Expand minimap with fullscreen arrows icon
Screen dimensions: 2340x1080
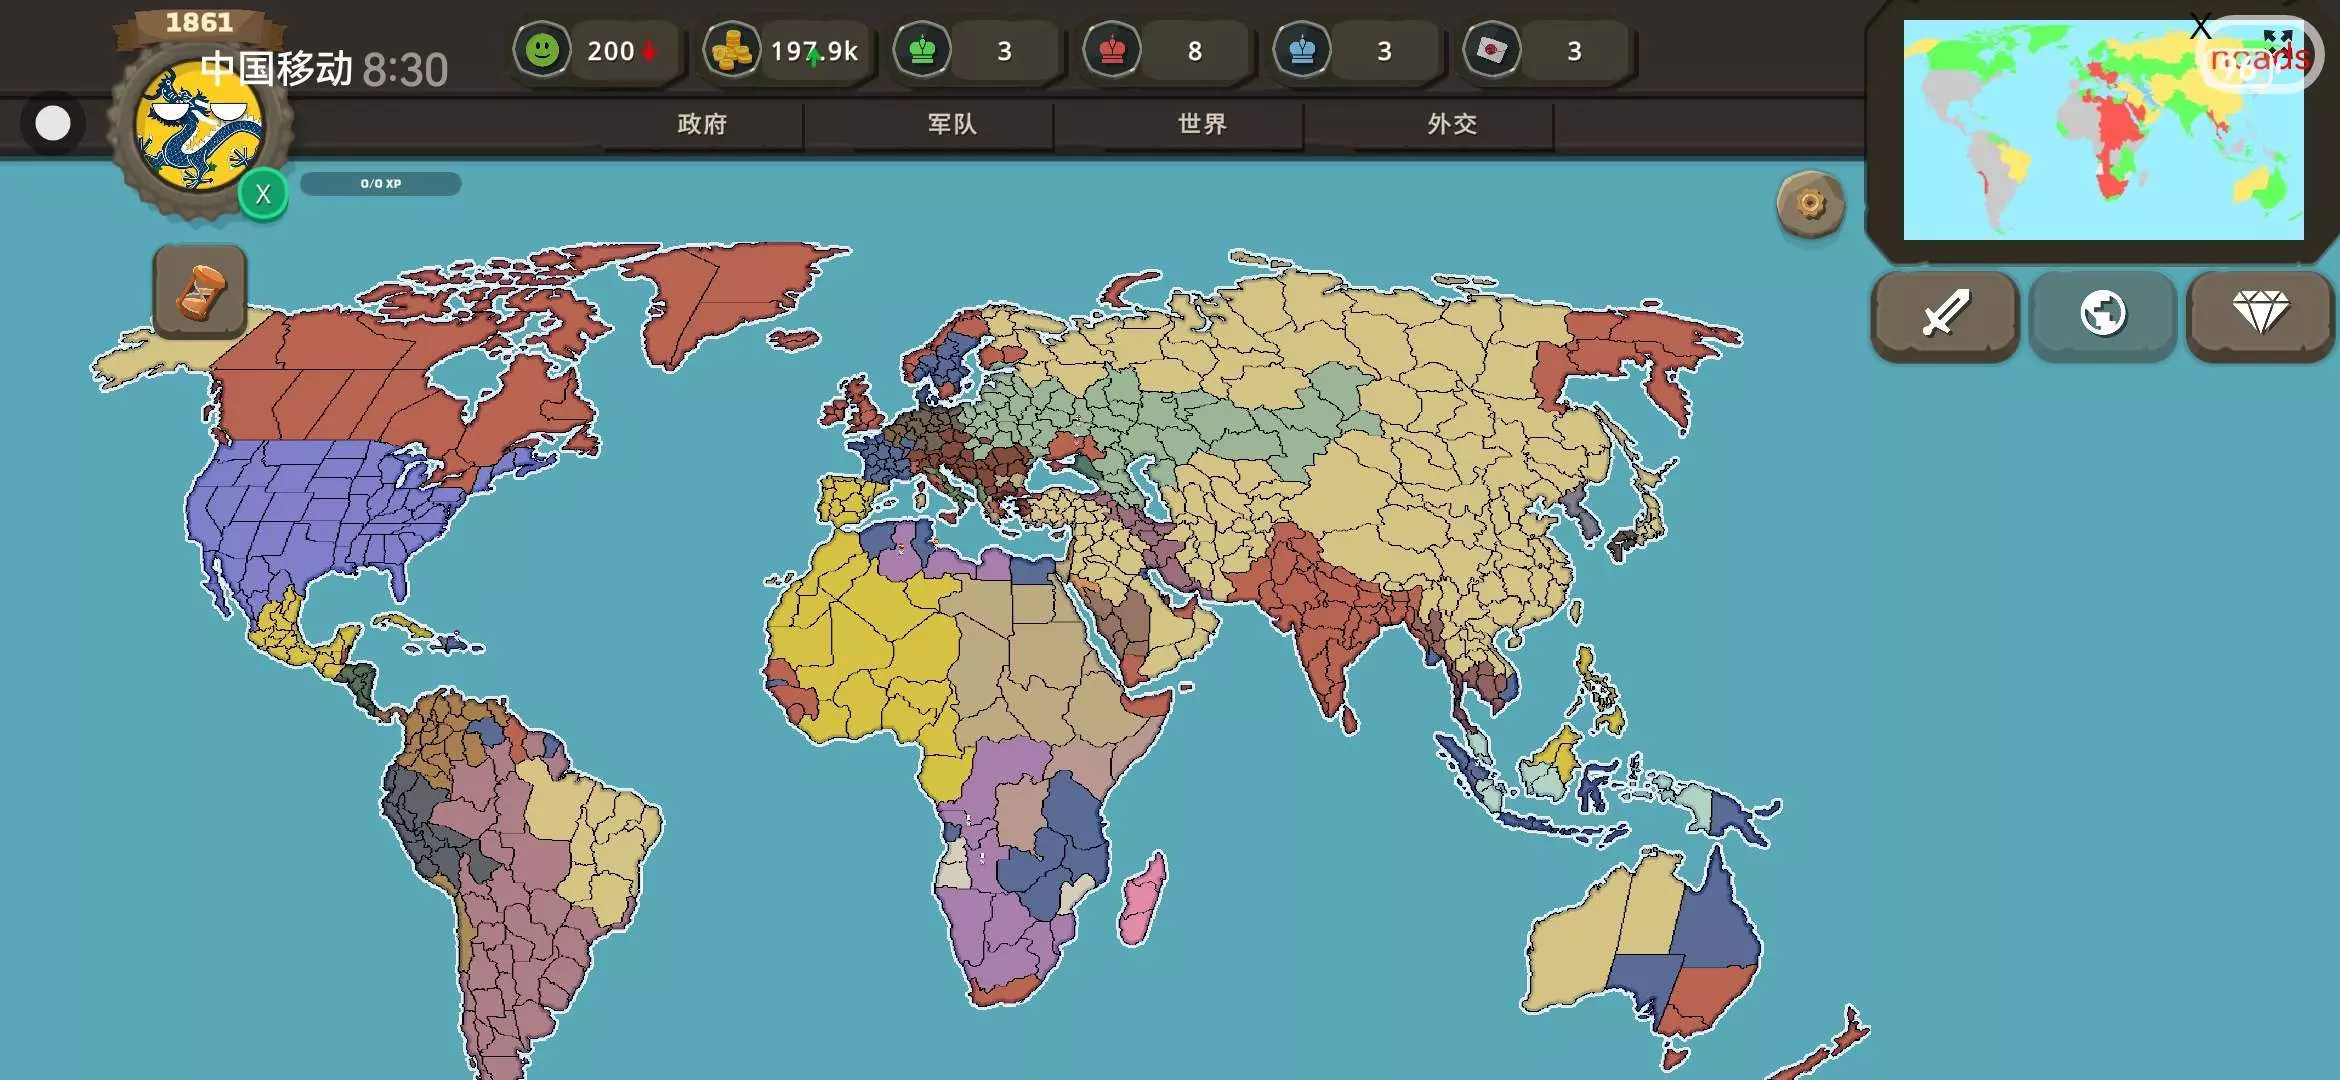point(2278,40)
